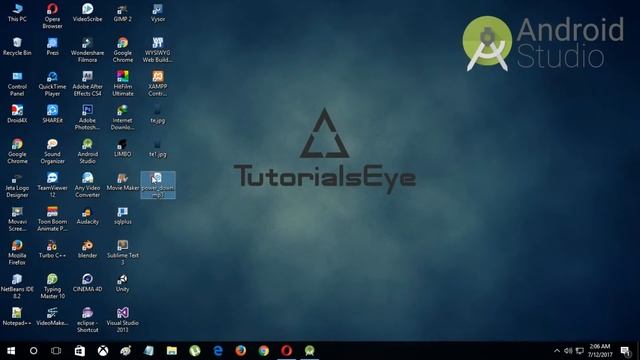Open the Action Center notifications icon
Viewport: 640px width, 360px height.
(x=625, y=351)
